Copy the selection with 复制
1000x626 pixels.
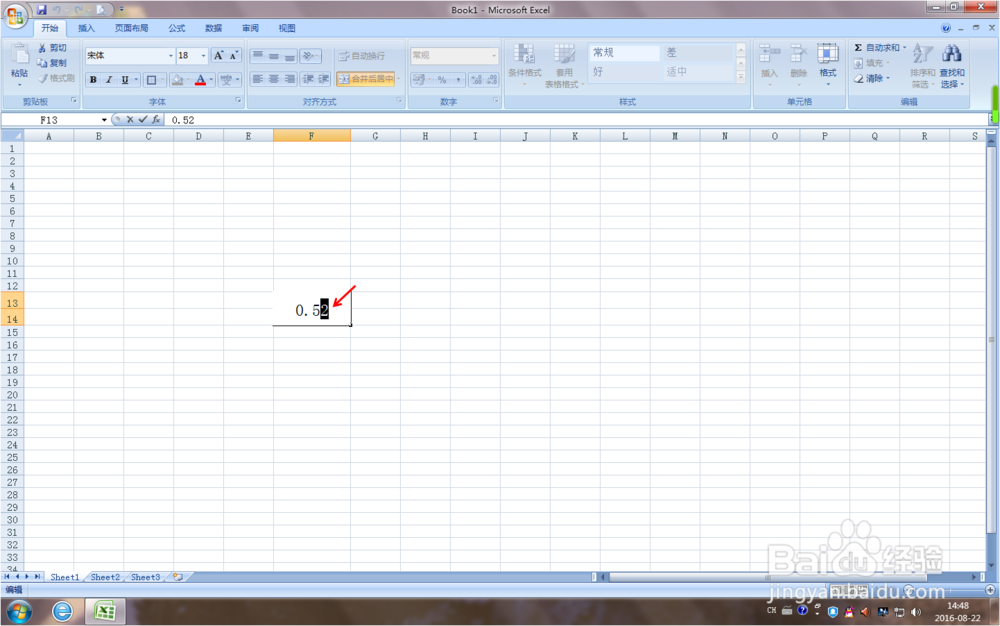pyautogui.click(x=52, y=62)
